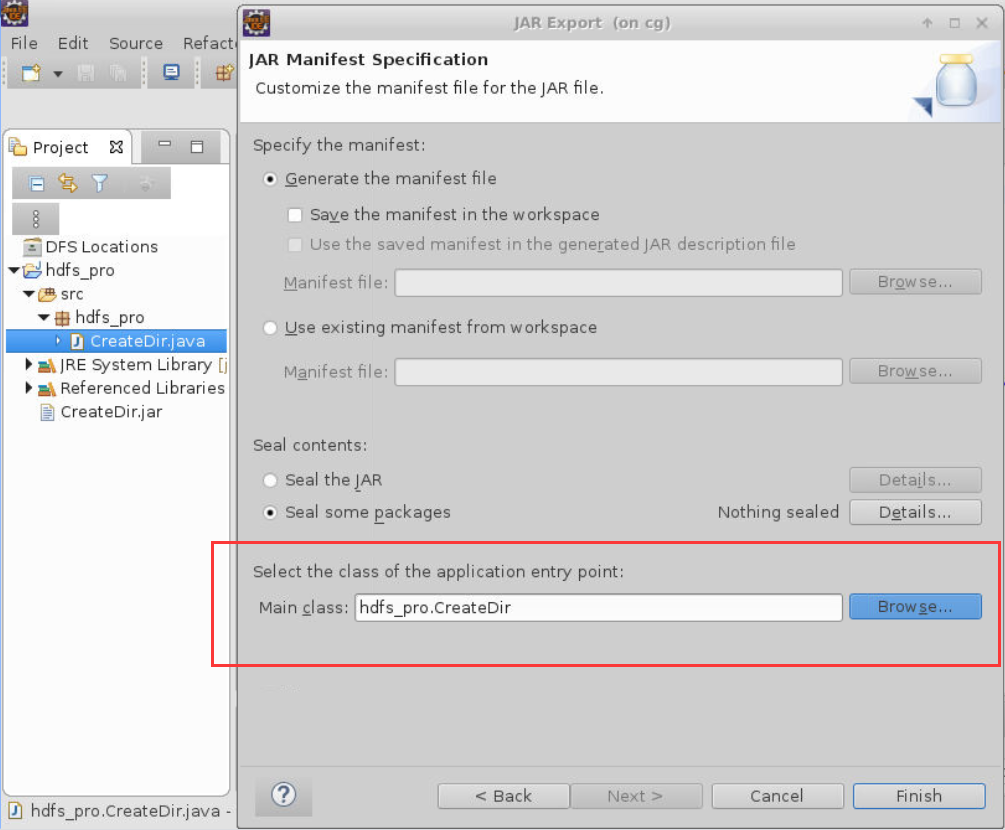This screenshot has width=1005, height=830.
Task: Click the Save toolbar icon
Action: coord(86,73)
